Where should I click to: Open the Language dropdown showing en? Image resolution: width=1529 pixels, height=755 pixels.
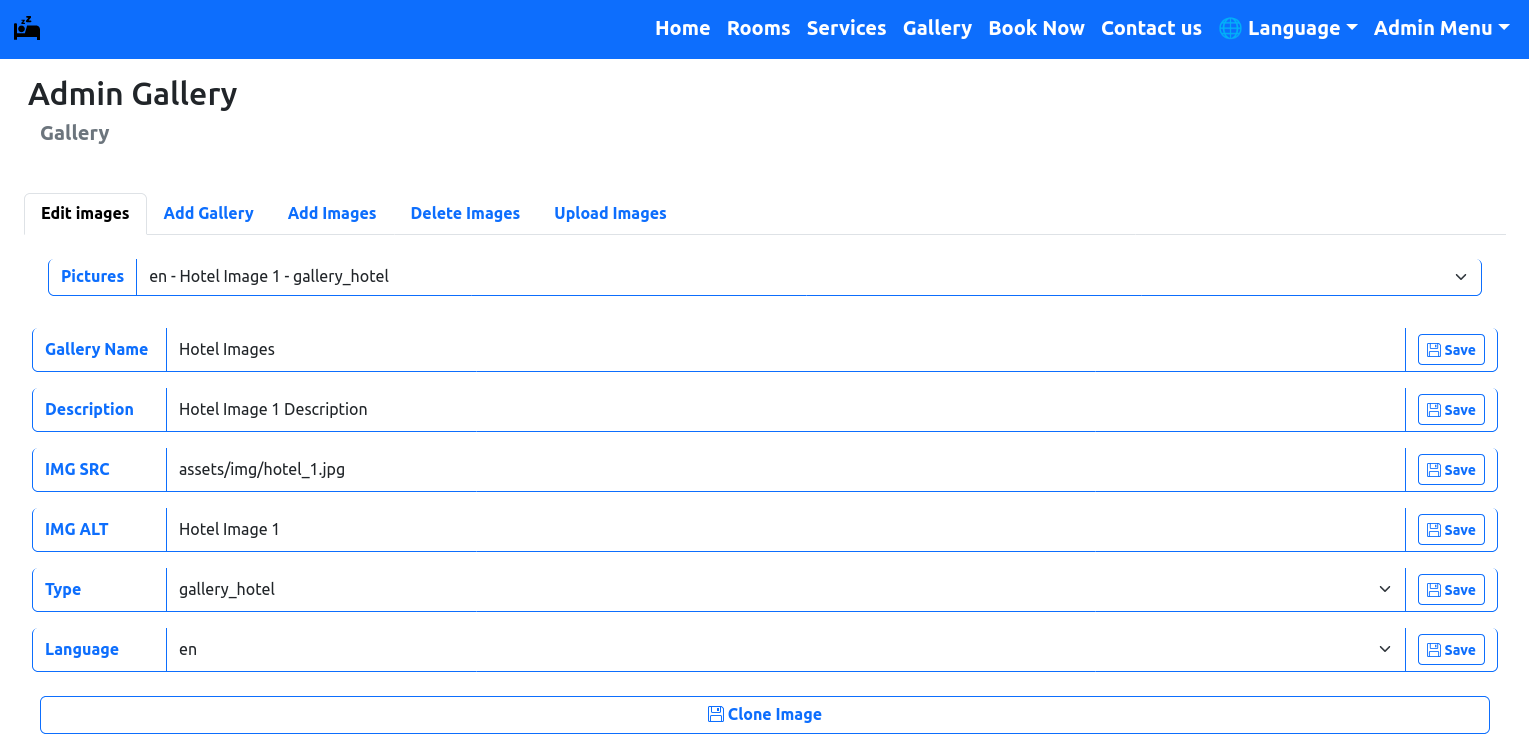[786, 650]
